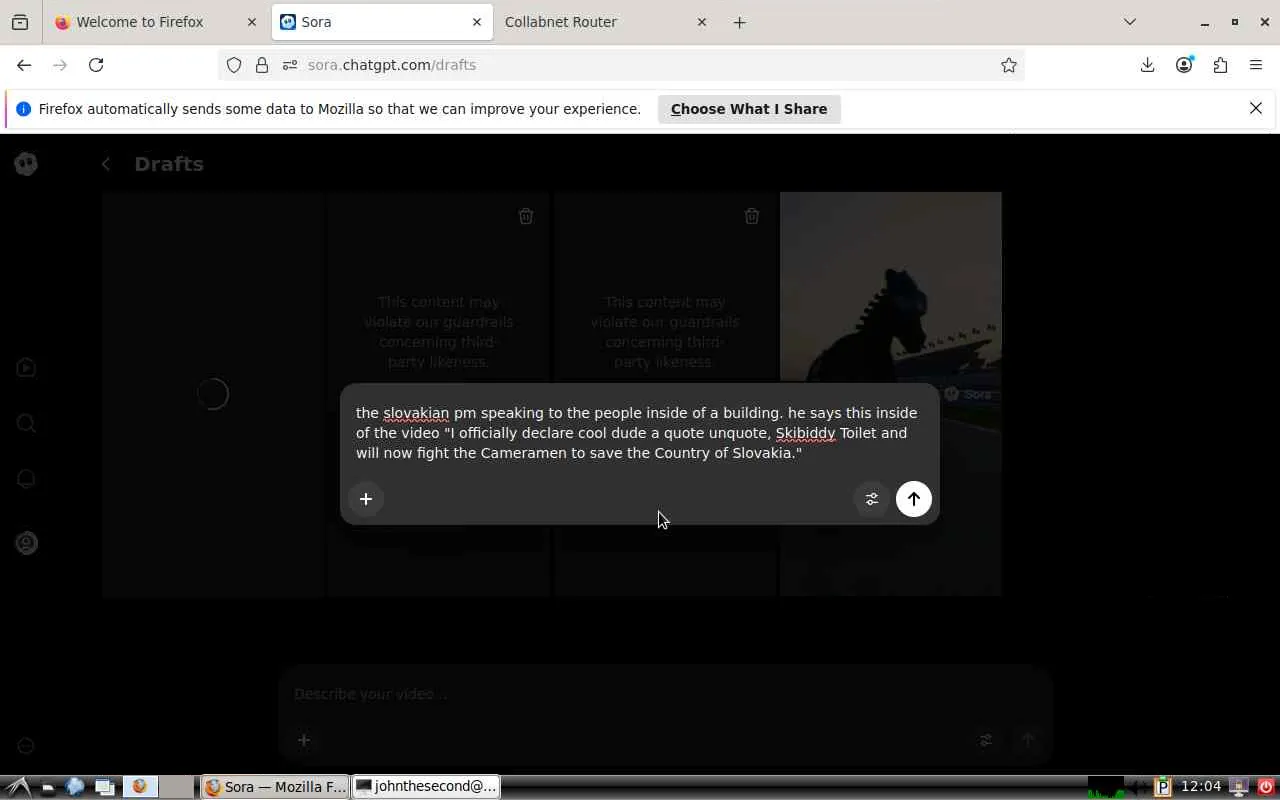Click the CPU usage monitor graph in the tray
The height and width of the screenshot is (800, 1280).
coord(1105,787)
